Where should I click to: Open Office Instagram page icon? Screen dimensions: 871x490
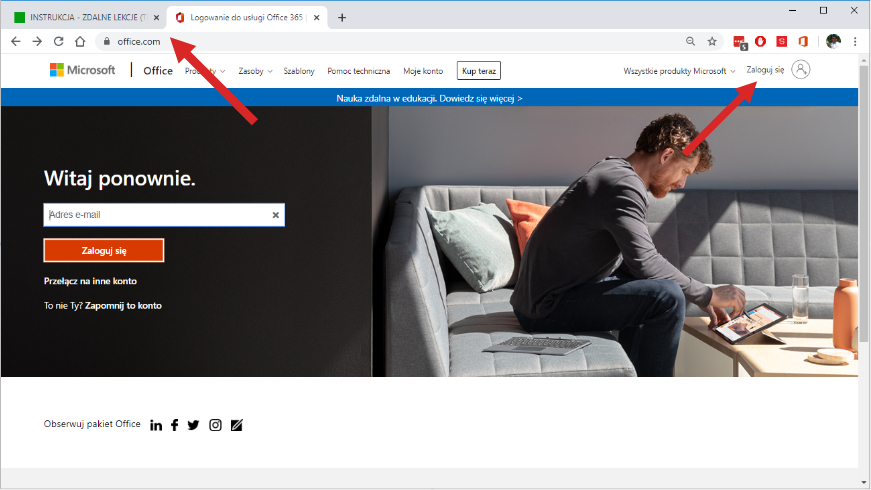[215, 425]
